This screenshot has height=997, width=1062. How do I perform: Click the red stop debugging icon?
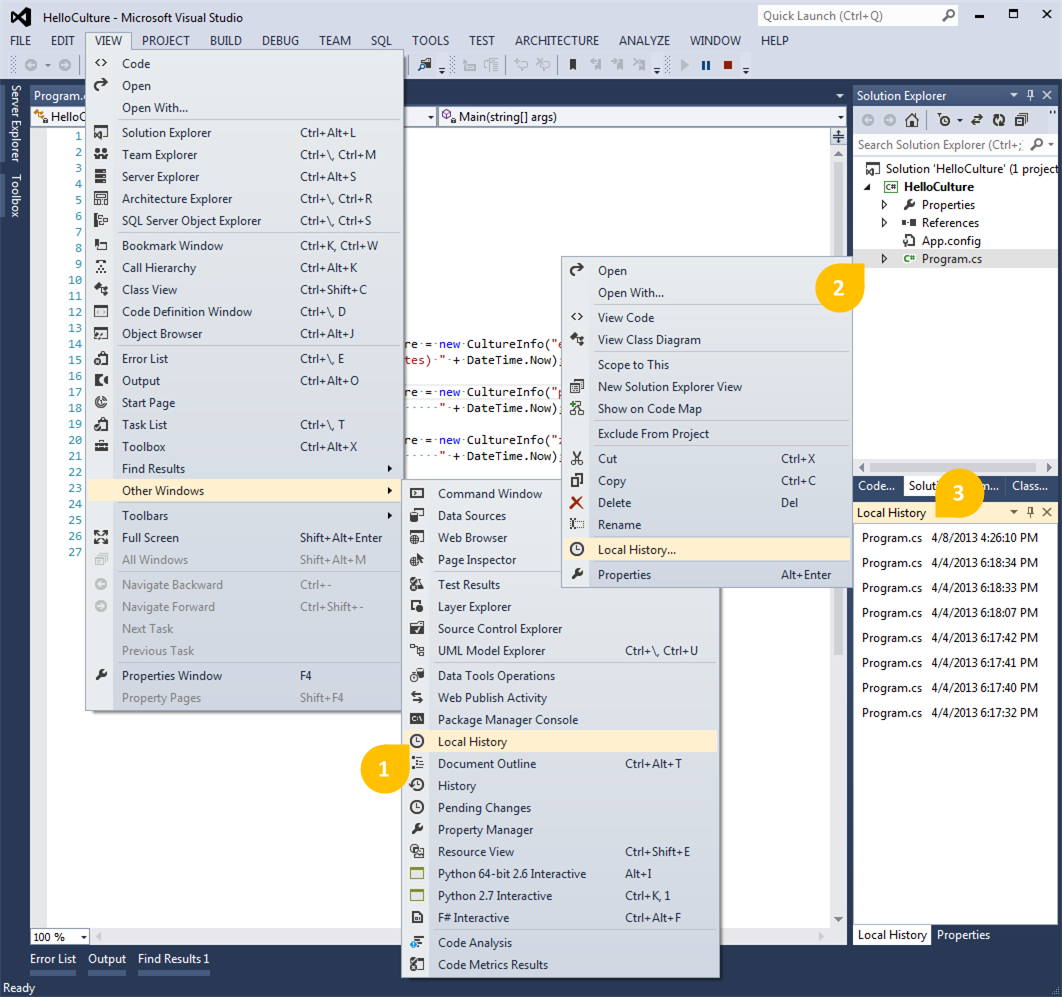click(728, 65)
